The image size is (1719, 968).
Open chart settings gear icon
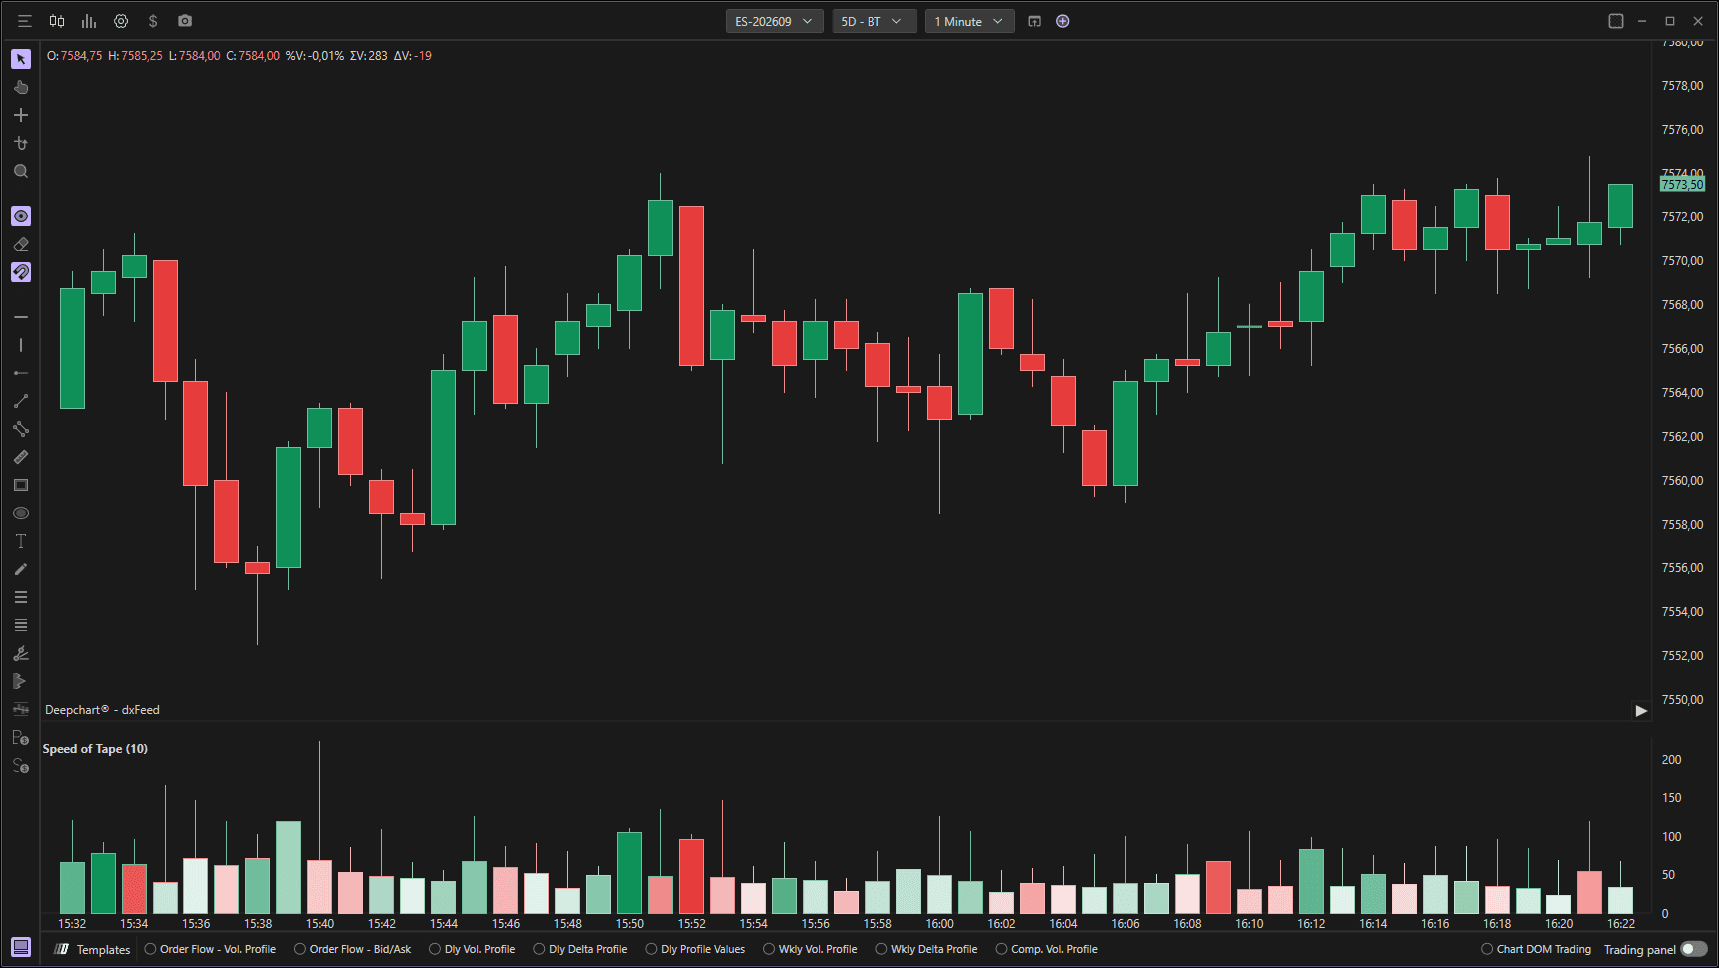click(121, 21)
